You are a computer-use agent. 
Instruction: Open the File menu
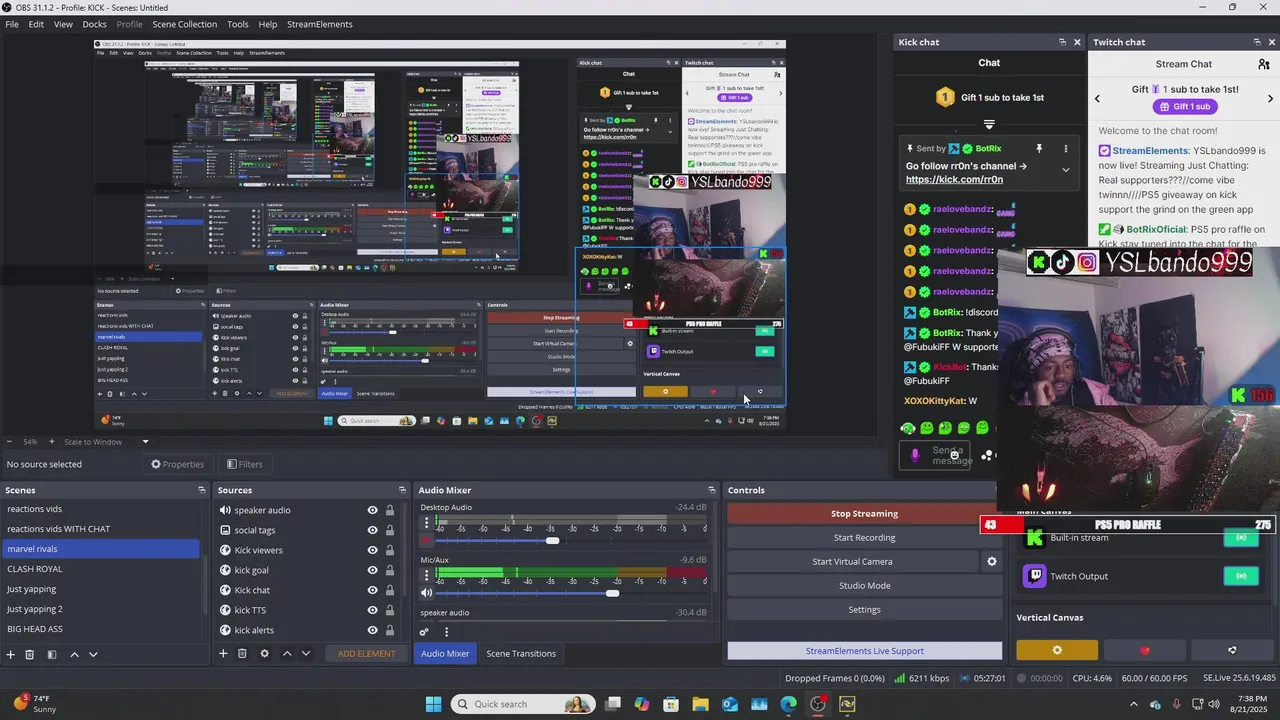12,24
